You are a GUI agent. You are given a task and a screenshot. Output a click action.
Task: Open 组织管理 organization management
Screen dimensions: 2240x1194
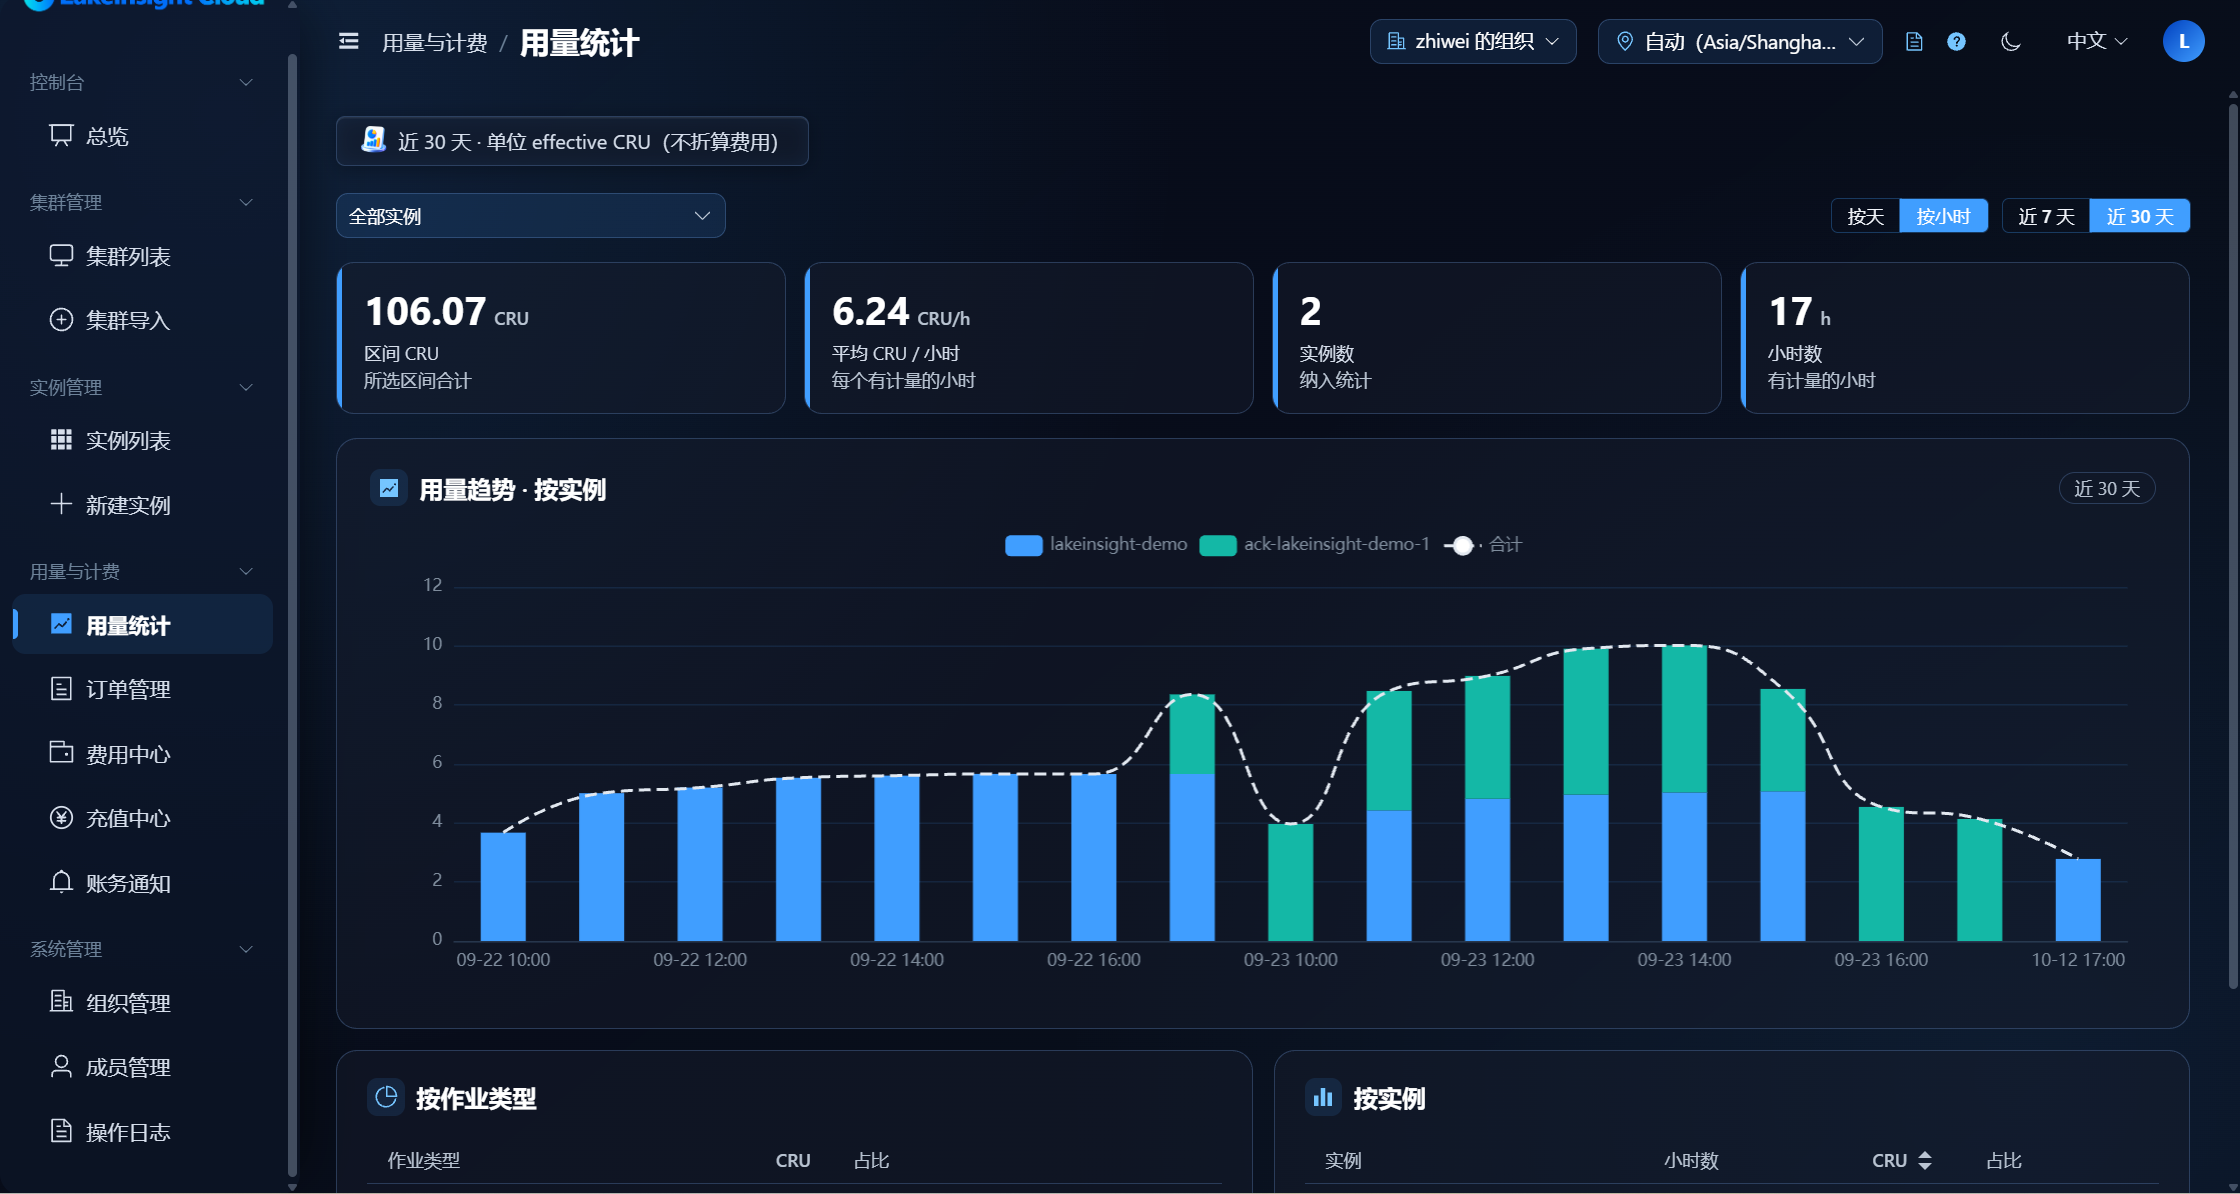pyautogui.click(x=142, y=1002)
